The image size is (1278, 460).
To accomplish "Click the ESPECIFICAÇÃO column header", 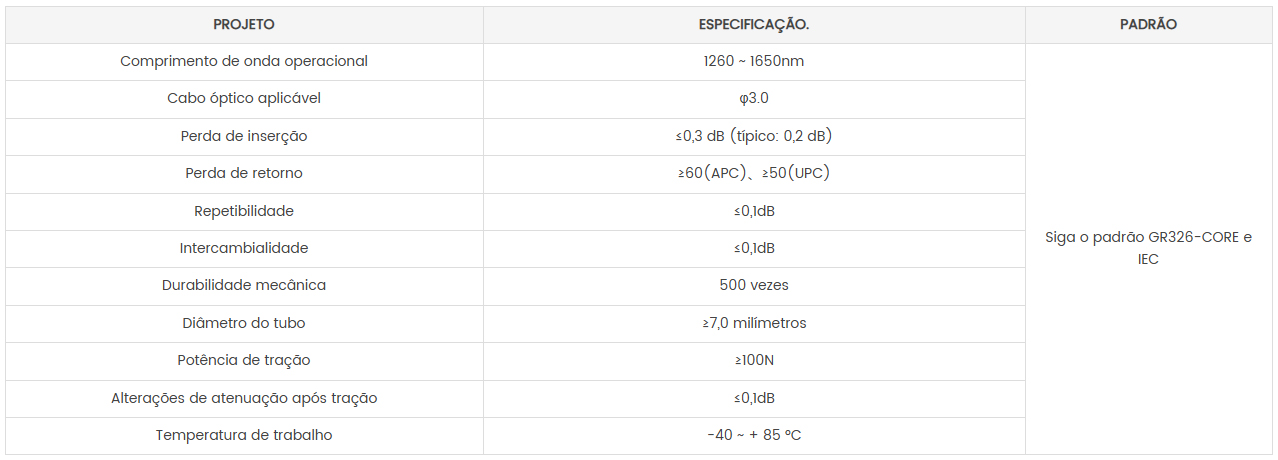I will (x=753, y=24).
